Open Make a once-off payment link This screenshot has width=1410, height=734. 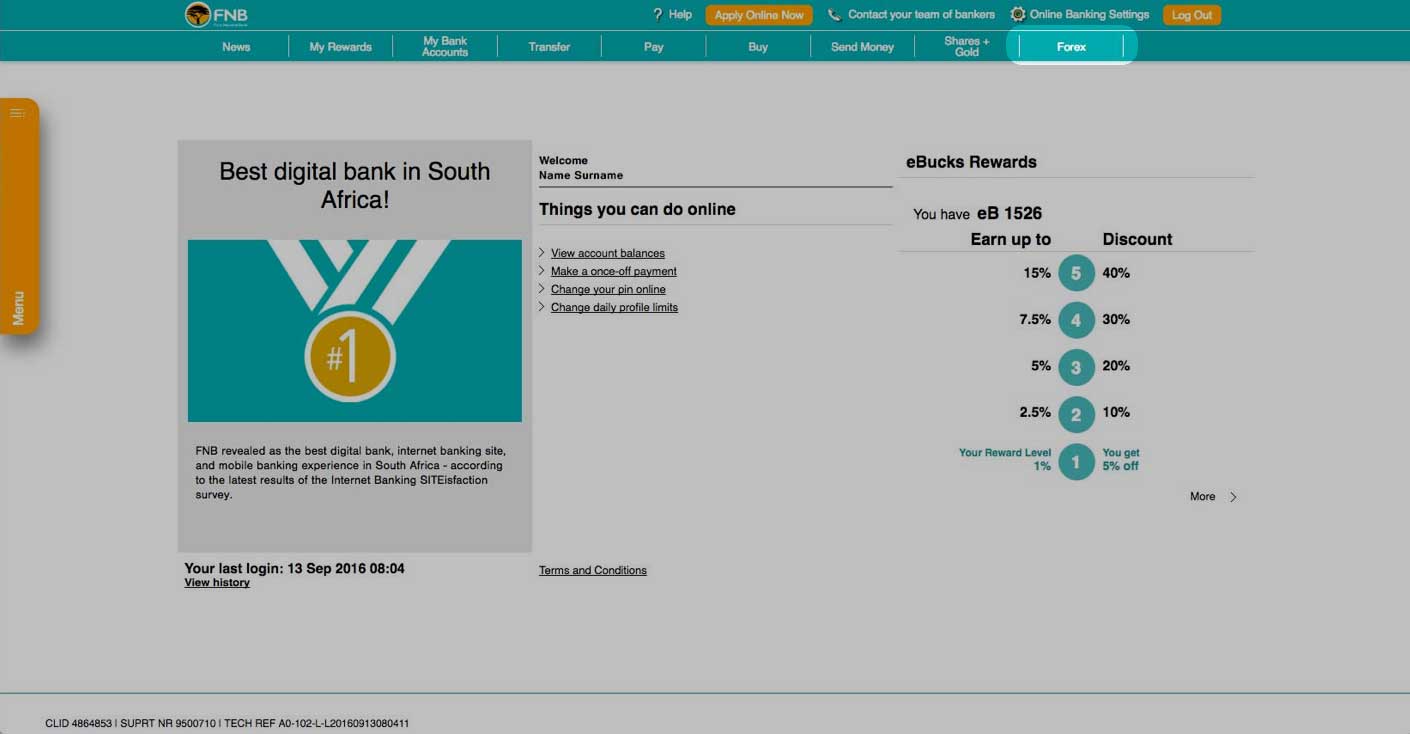[614, 271]
